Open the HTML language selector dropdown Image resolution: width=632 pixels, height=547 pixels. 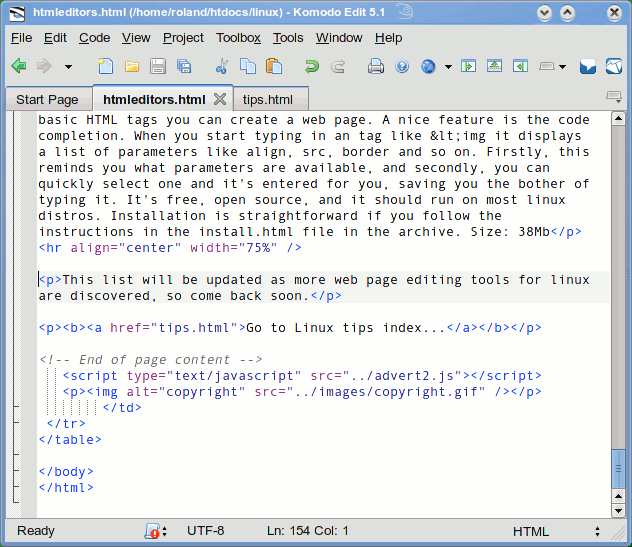click(556, 531)
